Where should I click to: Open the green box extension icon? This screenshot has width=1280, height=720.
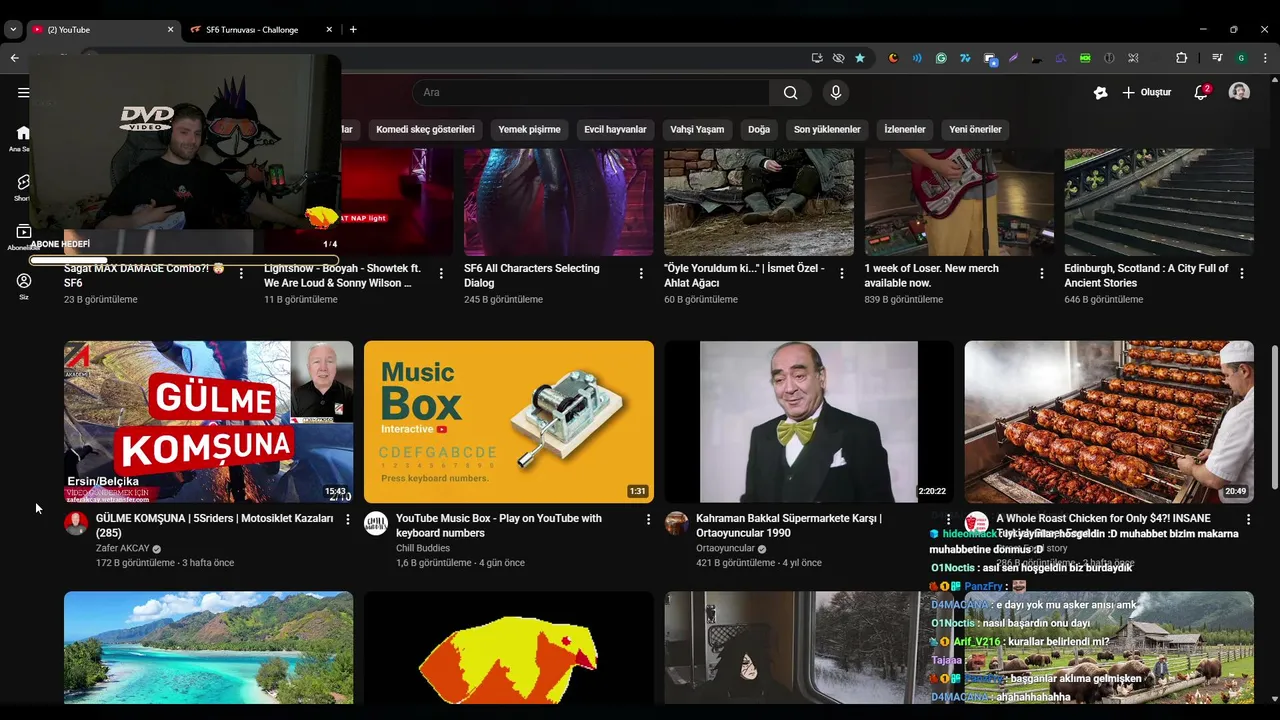pos(1085,58)
